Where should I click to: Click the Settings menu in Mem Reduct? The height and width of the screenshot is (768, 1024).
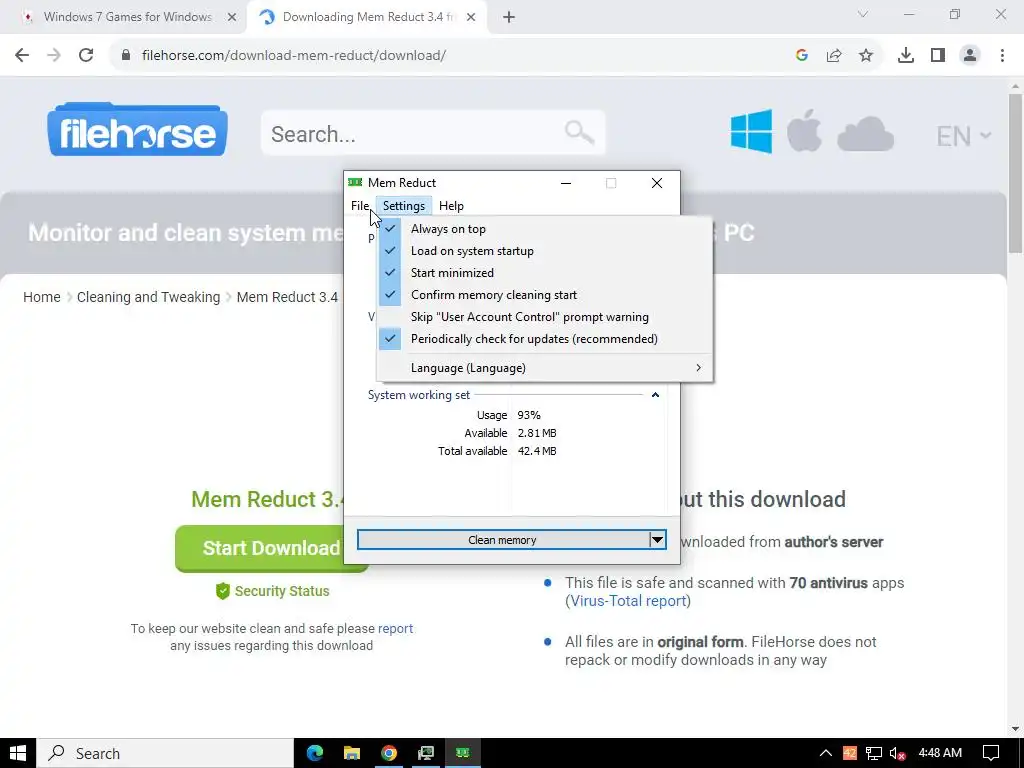pyautogui.click(x=404, y=206)
